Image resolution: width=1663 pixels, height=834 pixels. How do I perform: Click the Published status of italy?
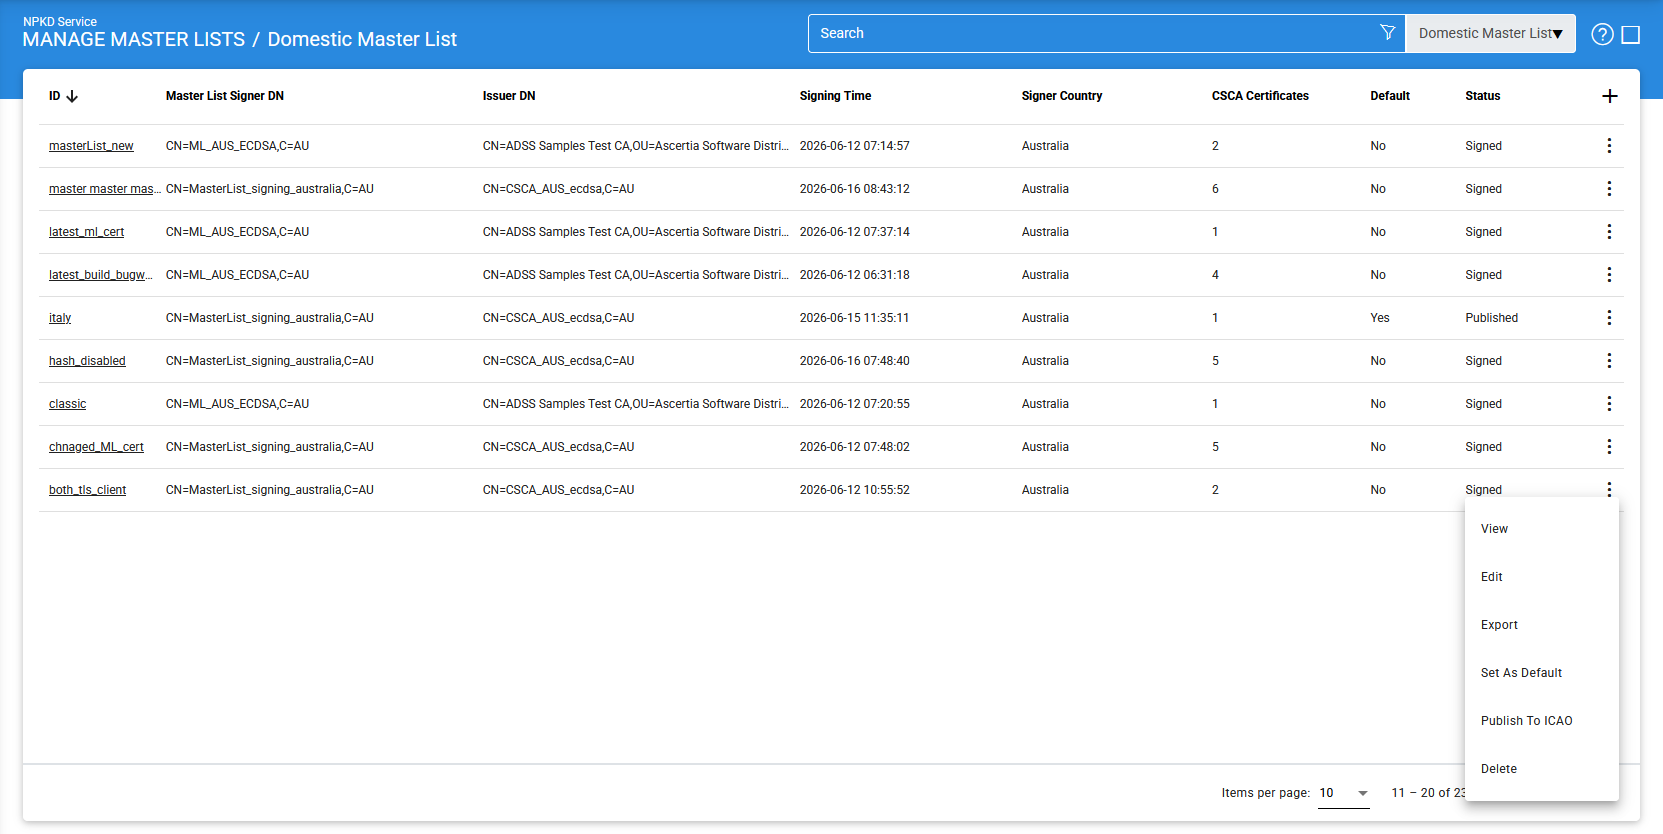pos(1491,318)
